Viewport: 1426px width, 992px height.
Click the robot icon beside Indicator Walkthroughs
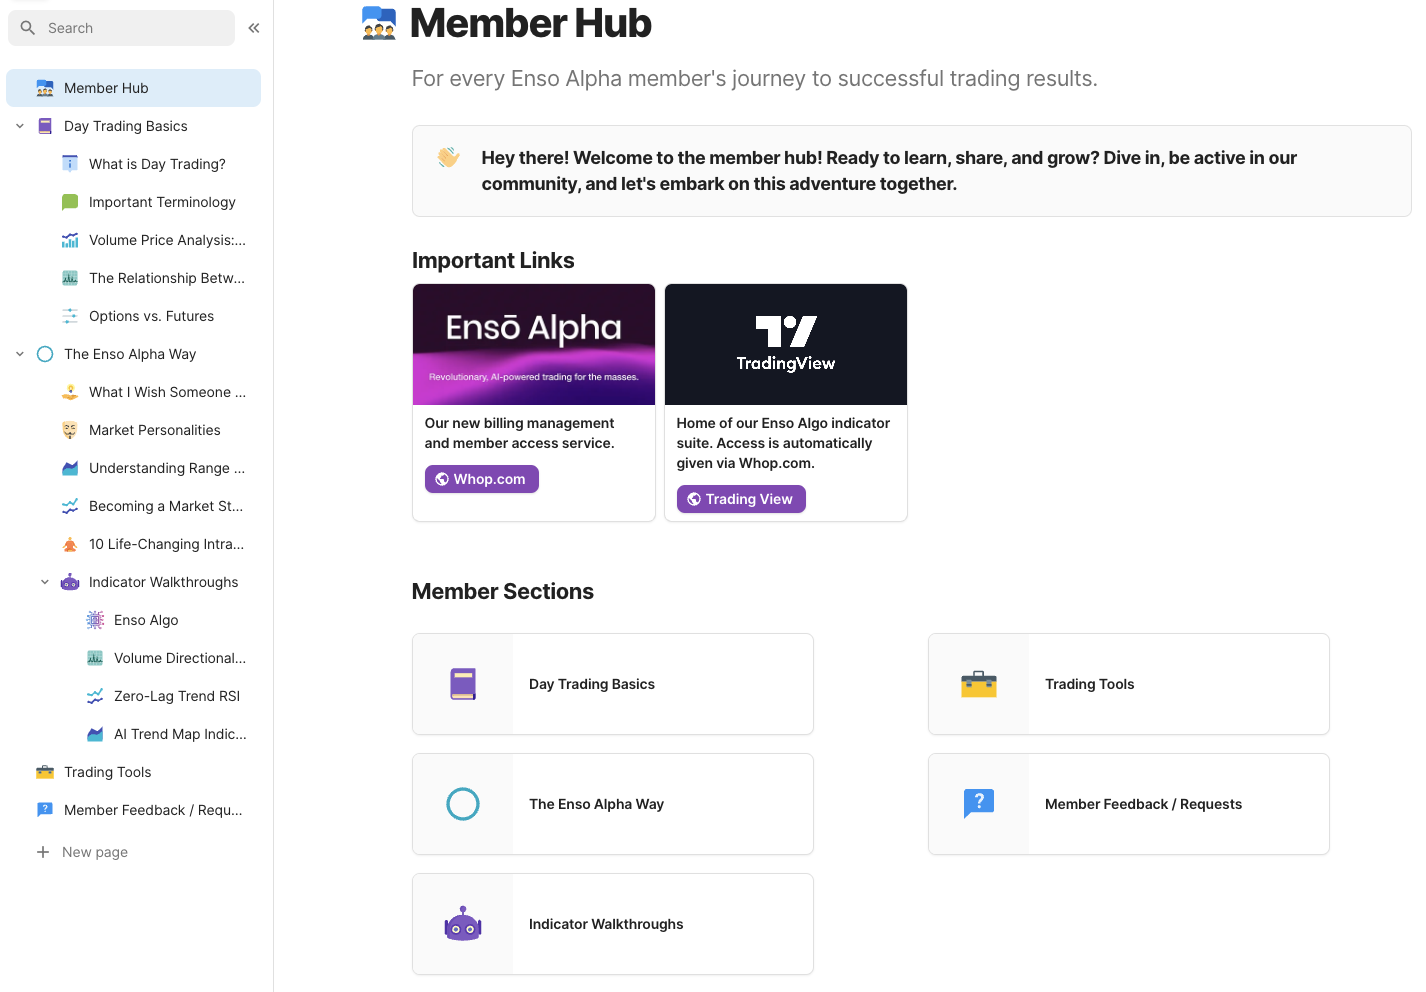tap(70, 582)
